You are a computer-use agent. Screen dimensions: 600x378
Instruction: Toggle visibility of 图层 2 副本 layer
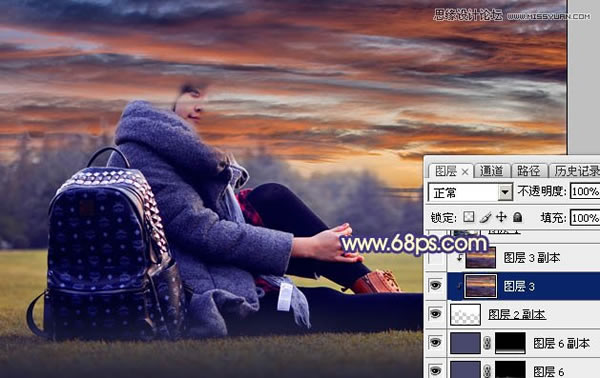(x=435, y=314)
